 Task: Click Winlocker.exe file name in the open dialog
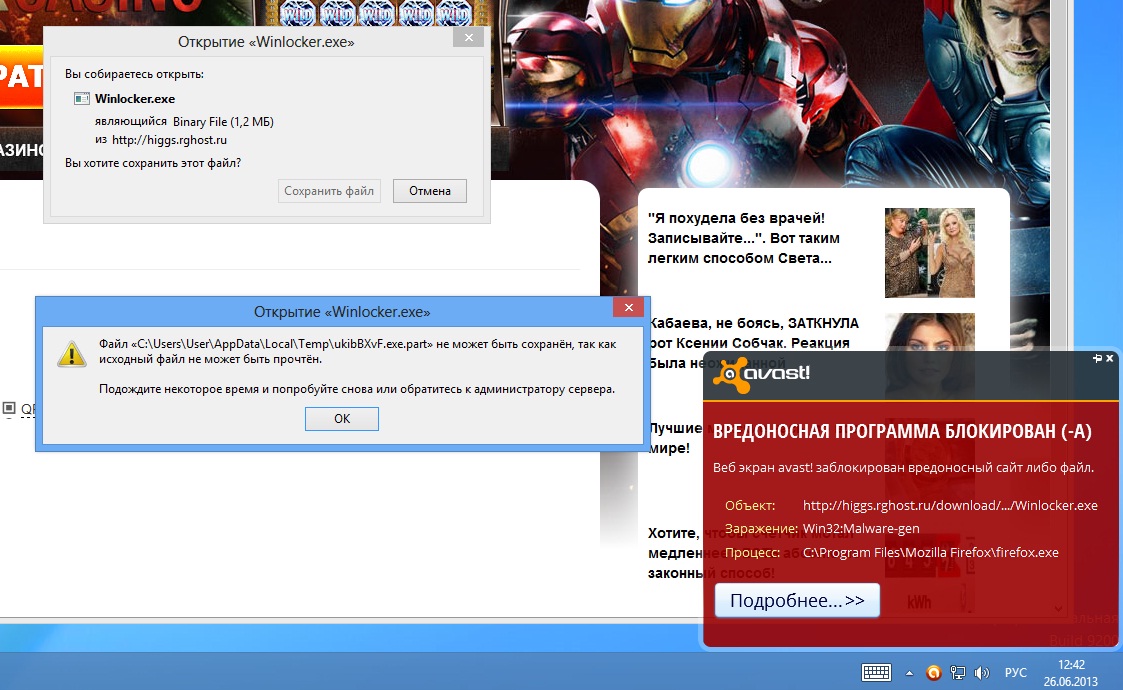click(x=135, y=99)
